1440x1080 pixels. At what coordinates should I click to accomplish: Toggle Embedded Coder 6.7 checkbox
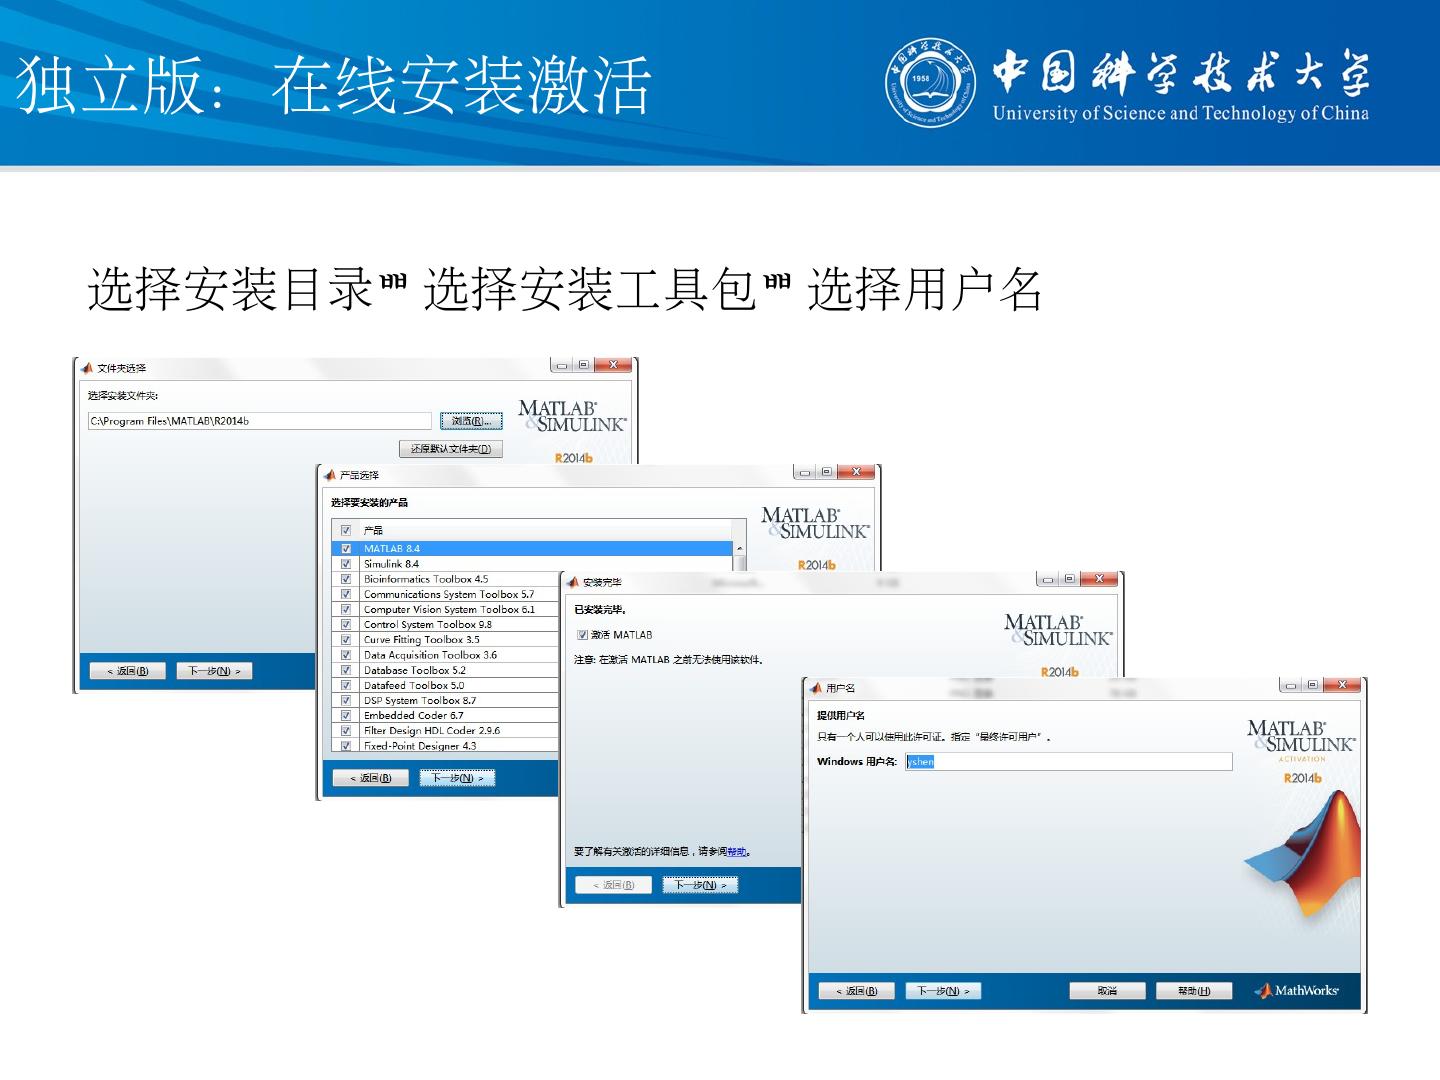[346, 715]
